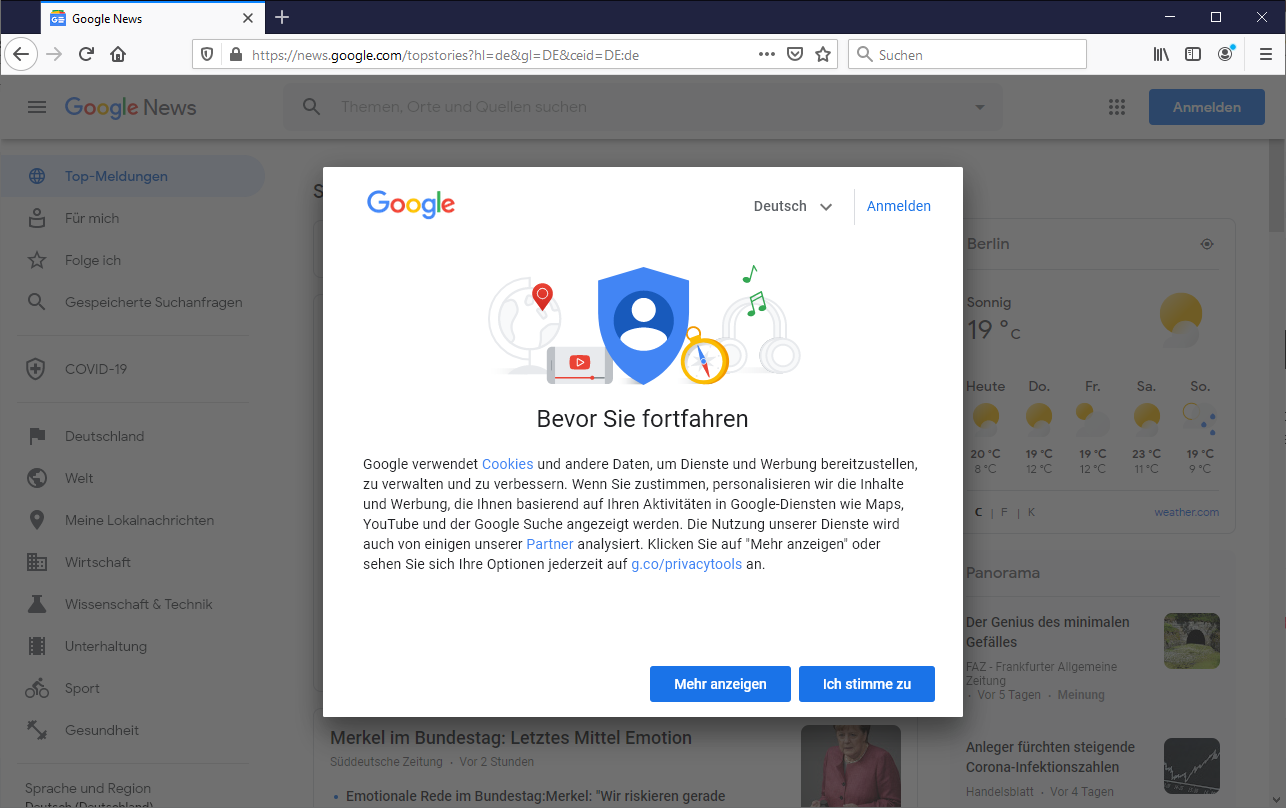Go to the Firefox home page
The width and height of the screenshot is (1286, 808).
pyautogui.click(x=118, y=54)
